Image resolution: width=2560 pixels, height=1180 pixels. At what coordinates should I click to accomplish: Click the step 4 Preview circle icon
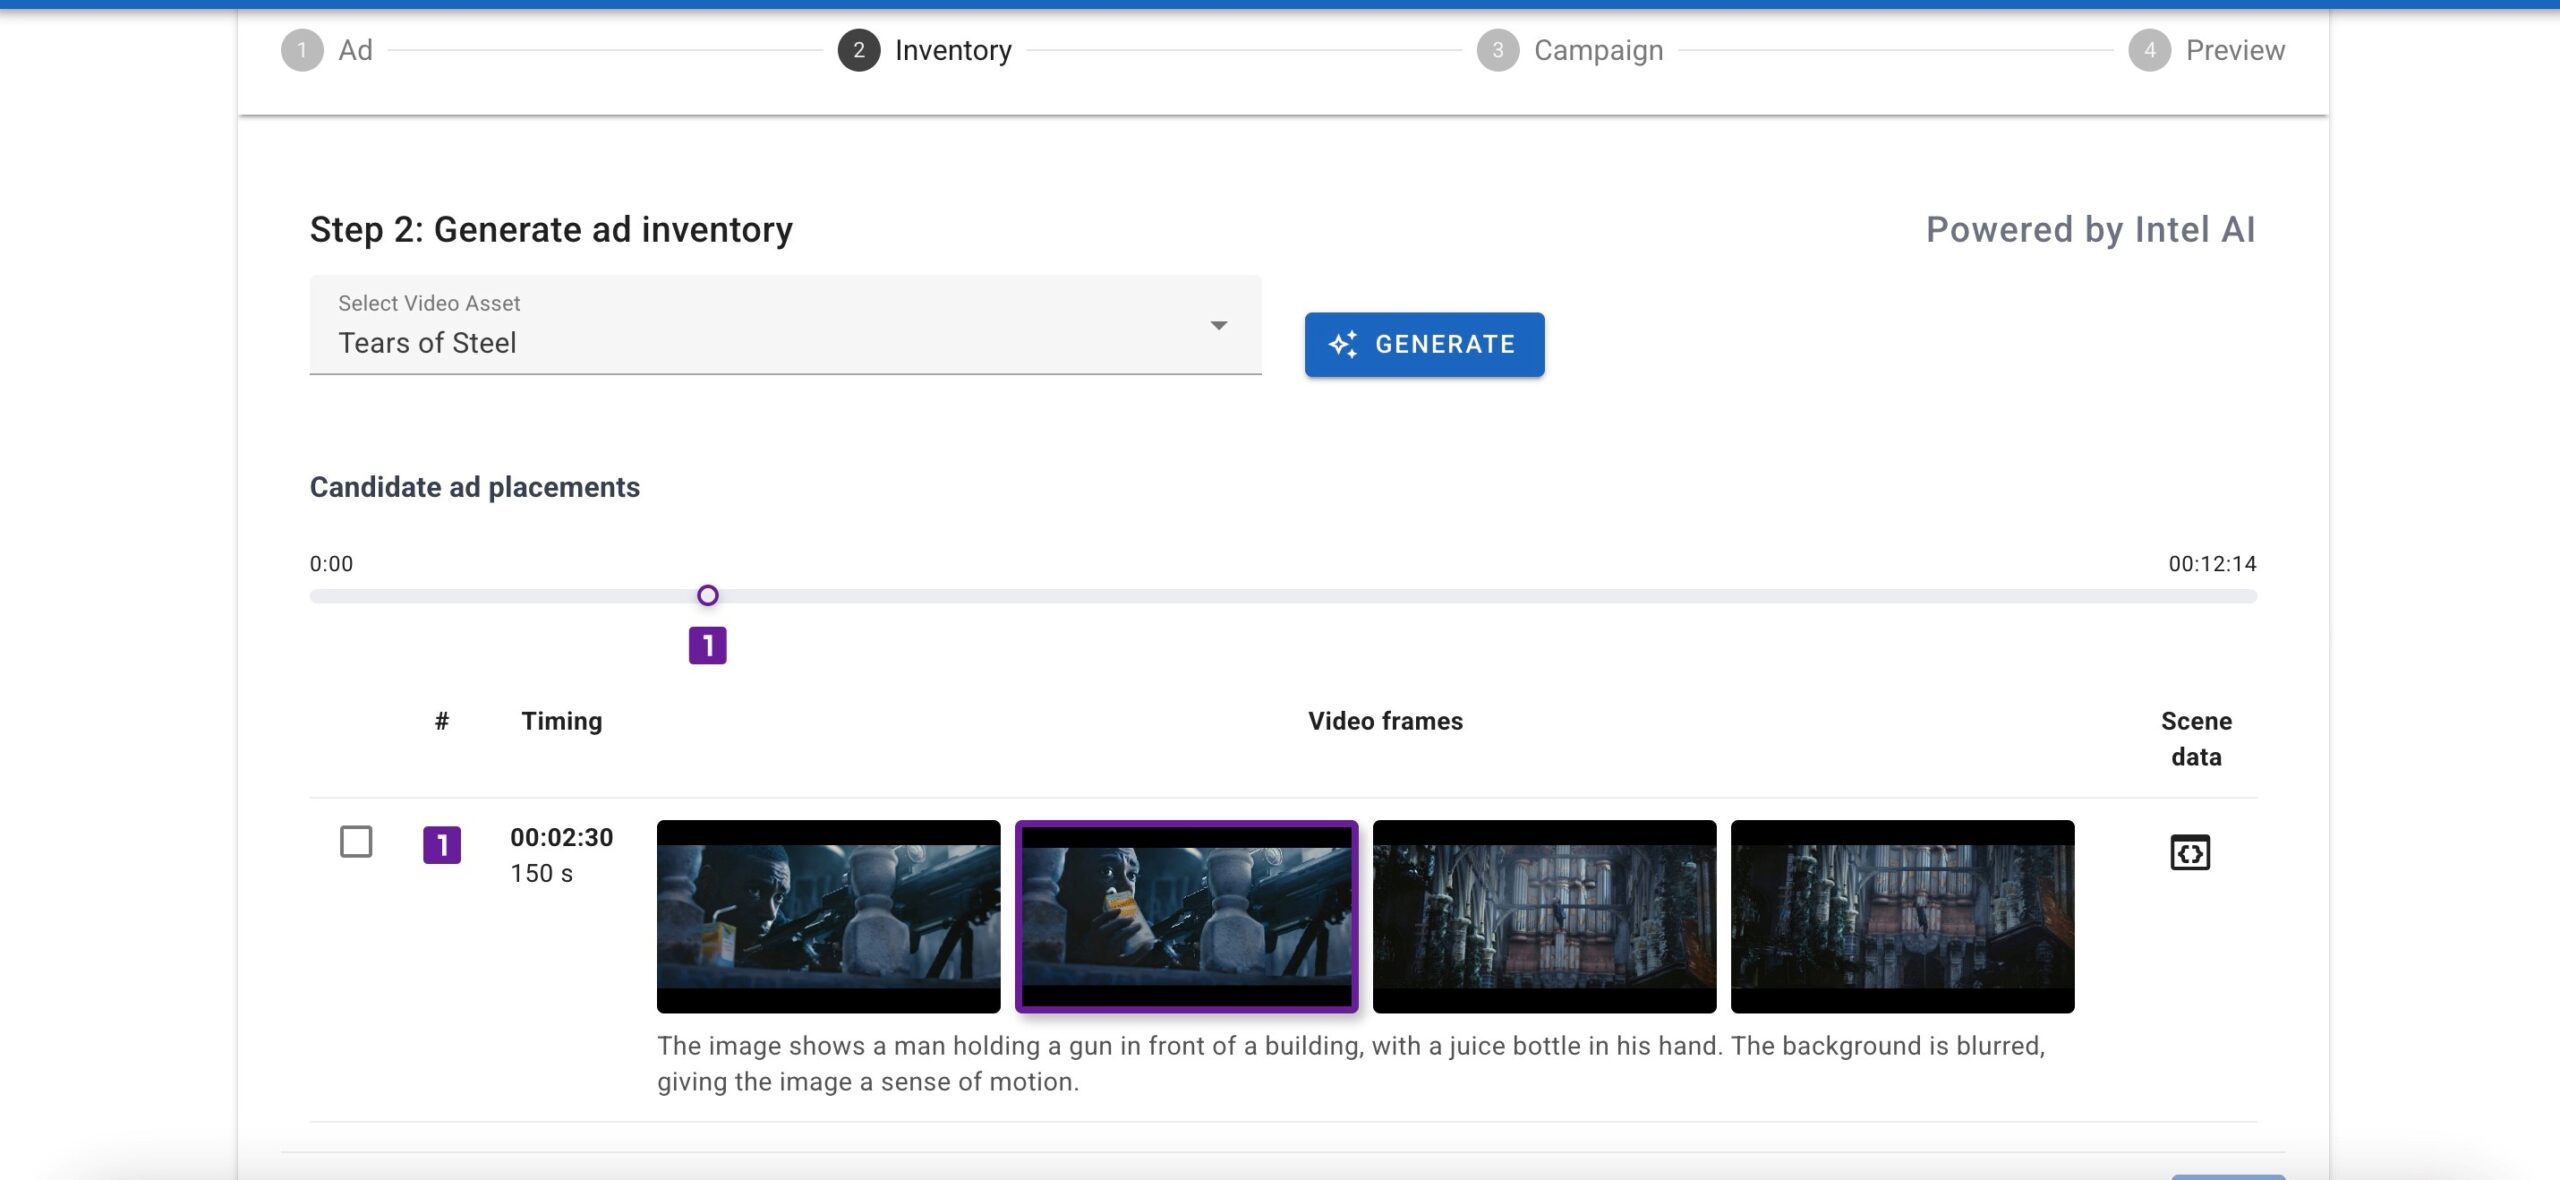coord(2150,50)
